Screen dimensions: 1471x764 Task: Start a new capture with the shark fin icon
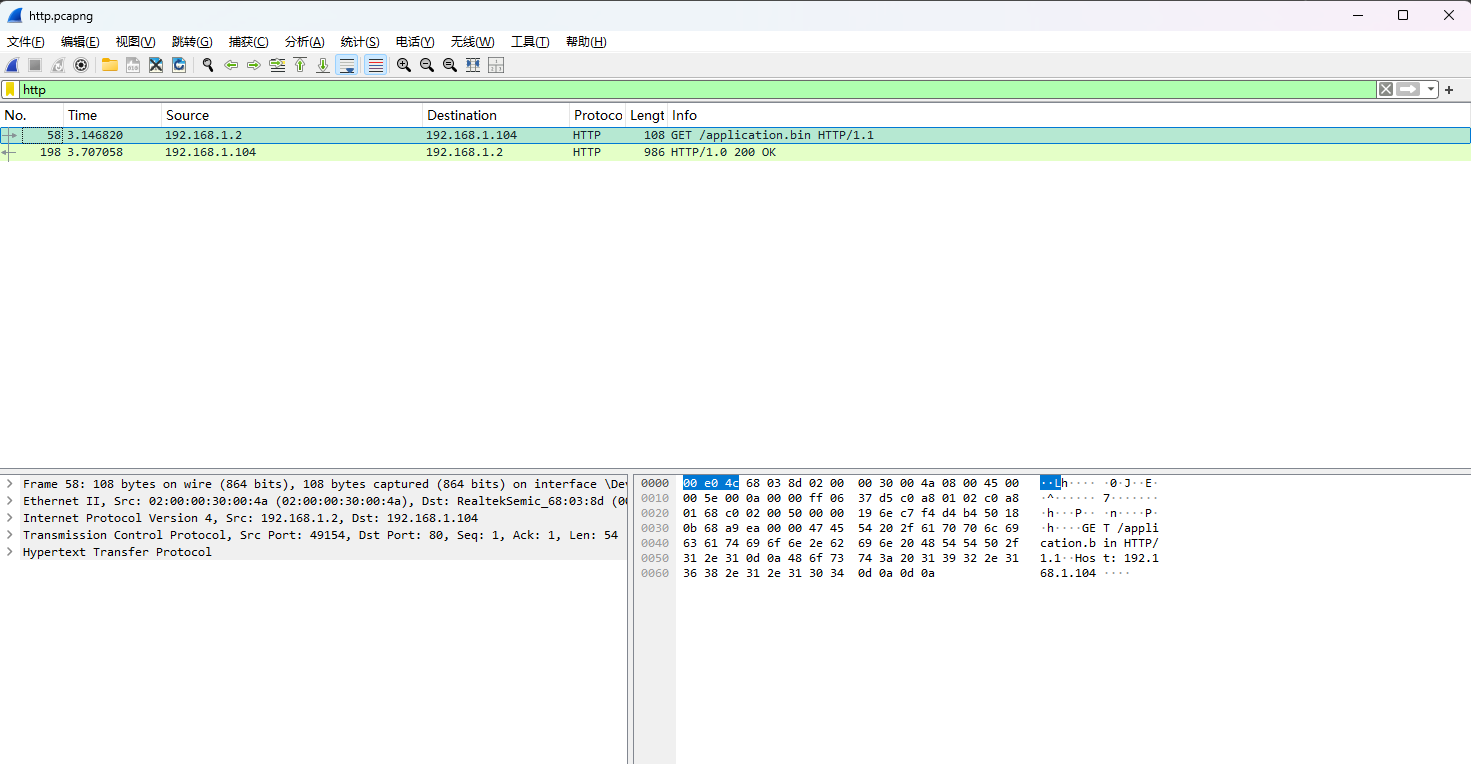pyautogui.click(x=12, y=65)
